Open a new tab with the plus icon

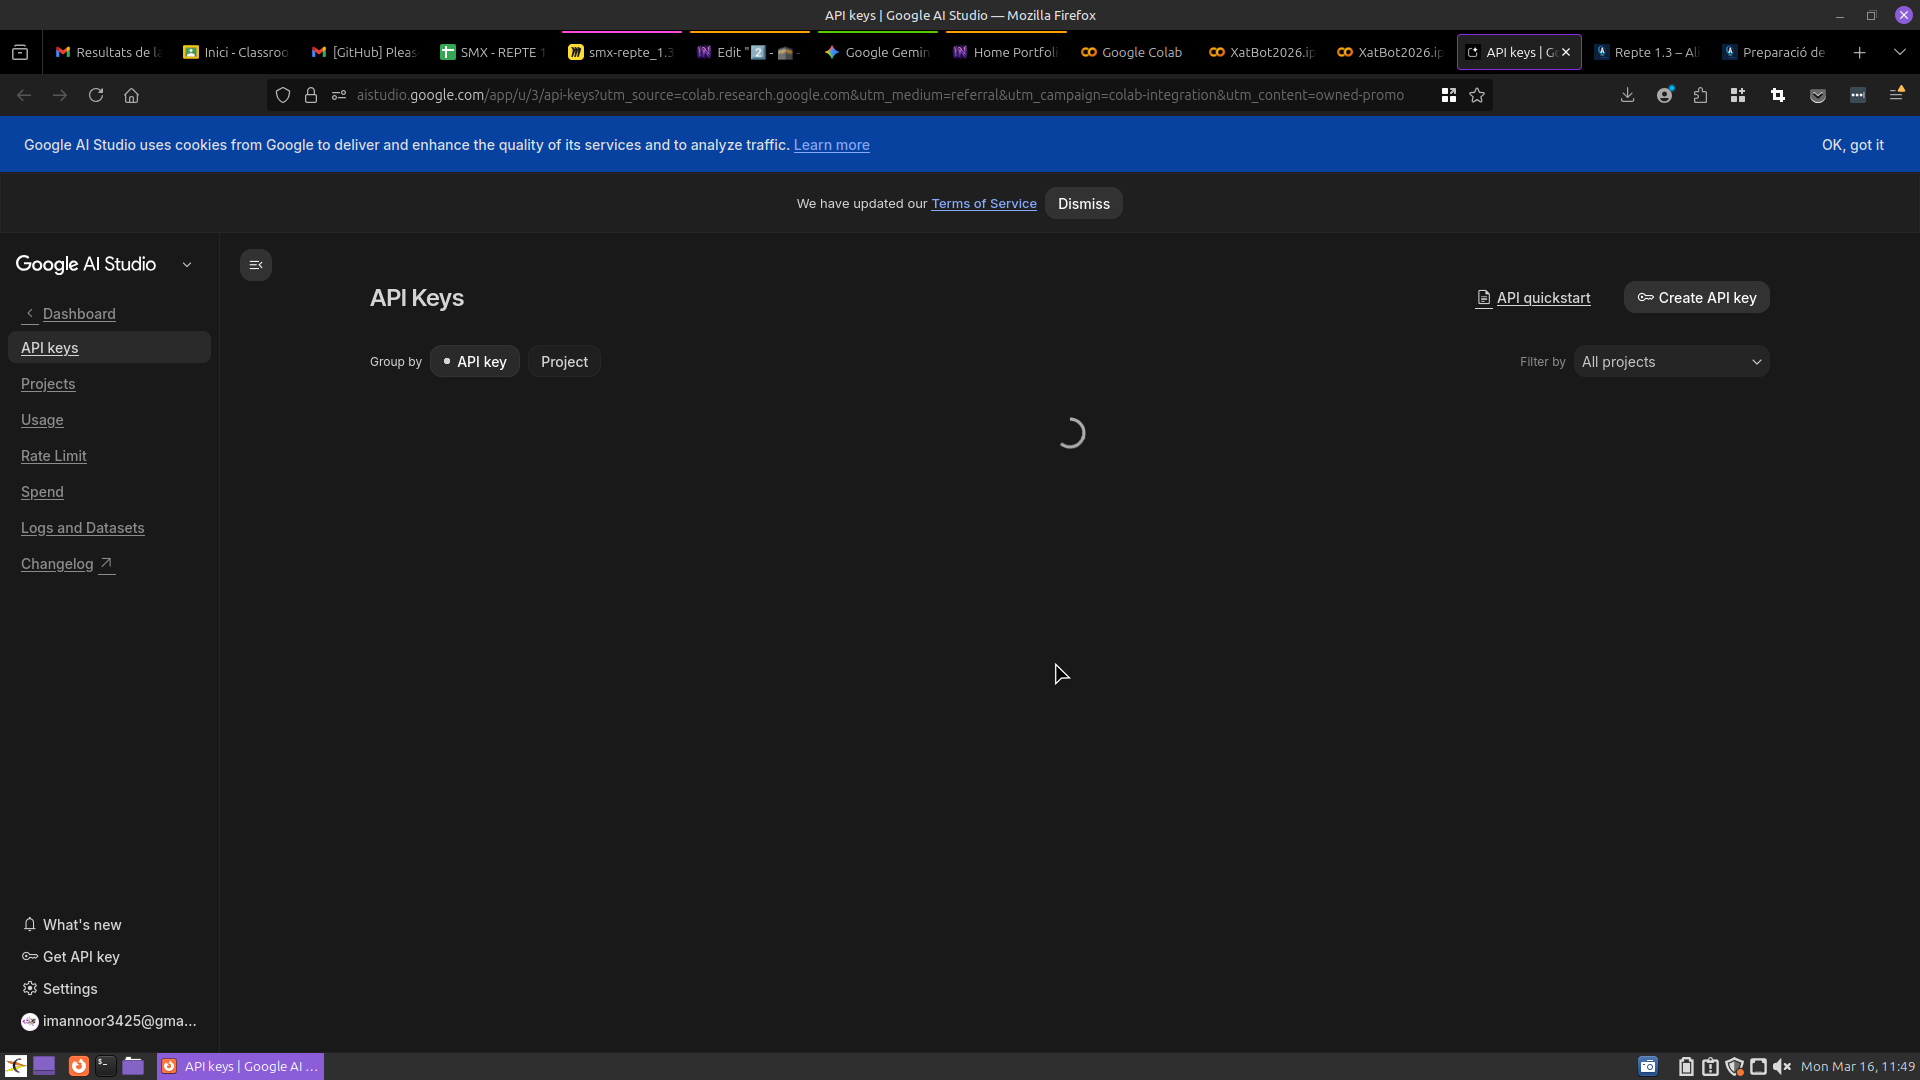tap(1859, 52)
